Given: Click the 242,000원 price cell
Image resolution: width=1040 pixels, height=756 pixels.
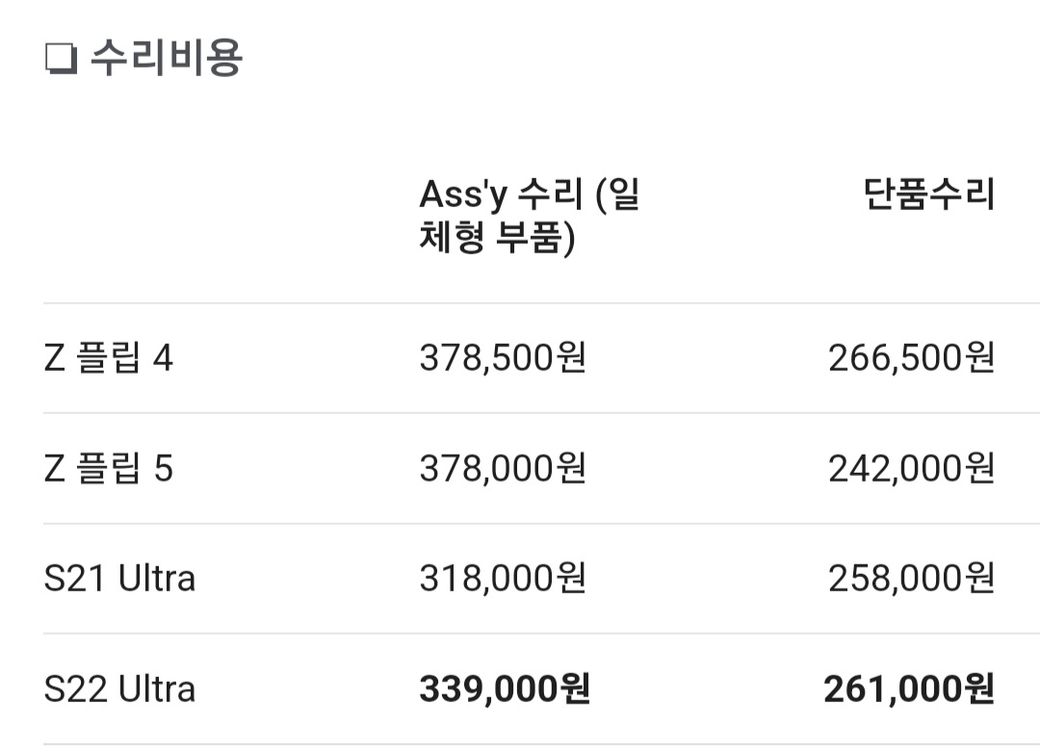Looking at the screenshot, I should (911, 468).
